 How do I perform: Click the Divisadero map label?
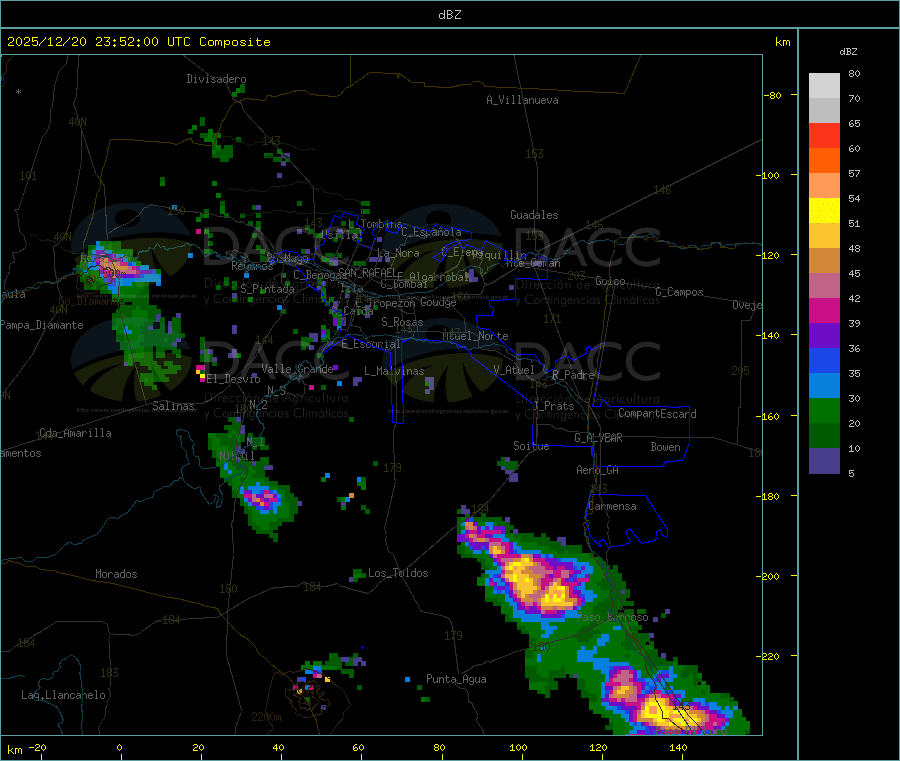216,79
